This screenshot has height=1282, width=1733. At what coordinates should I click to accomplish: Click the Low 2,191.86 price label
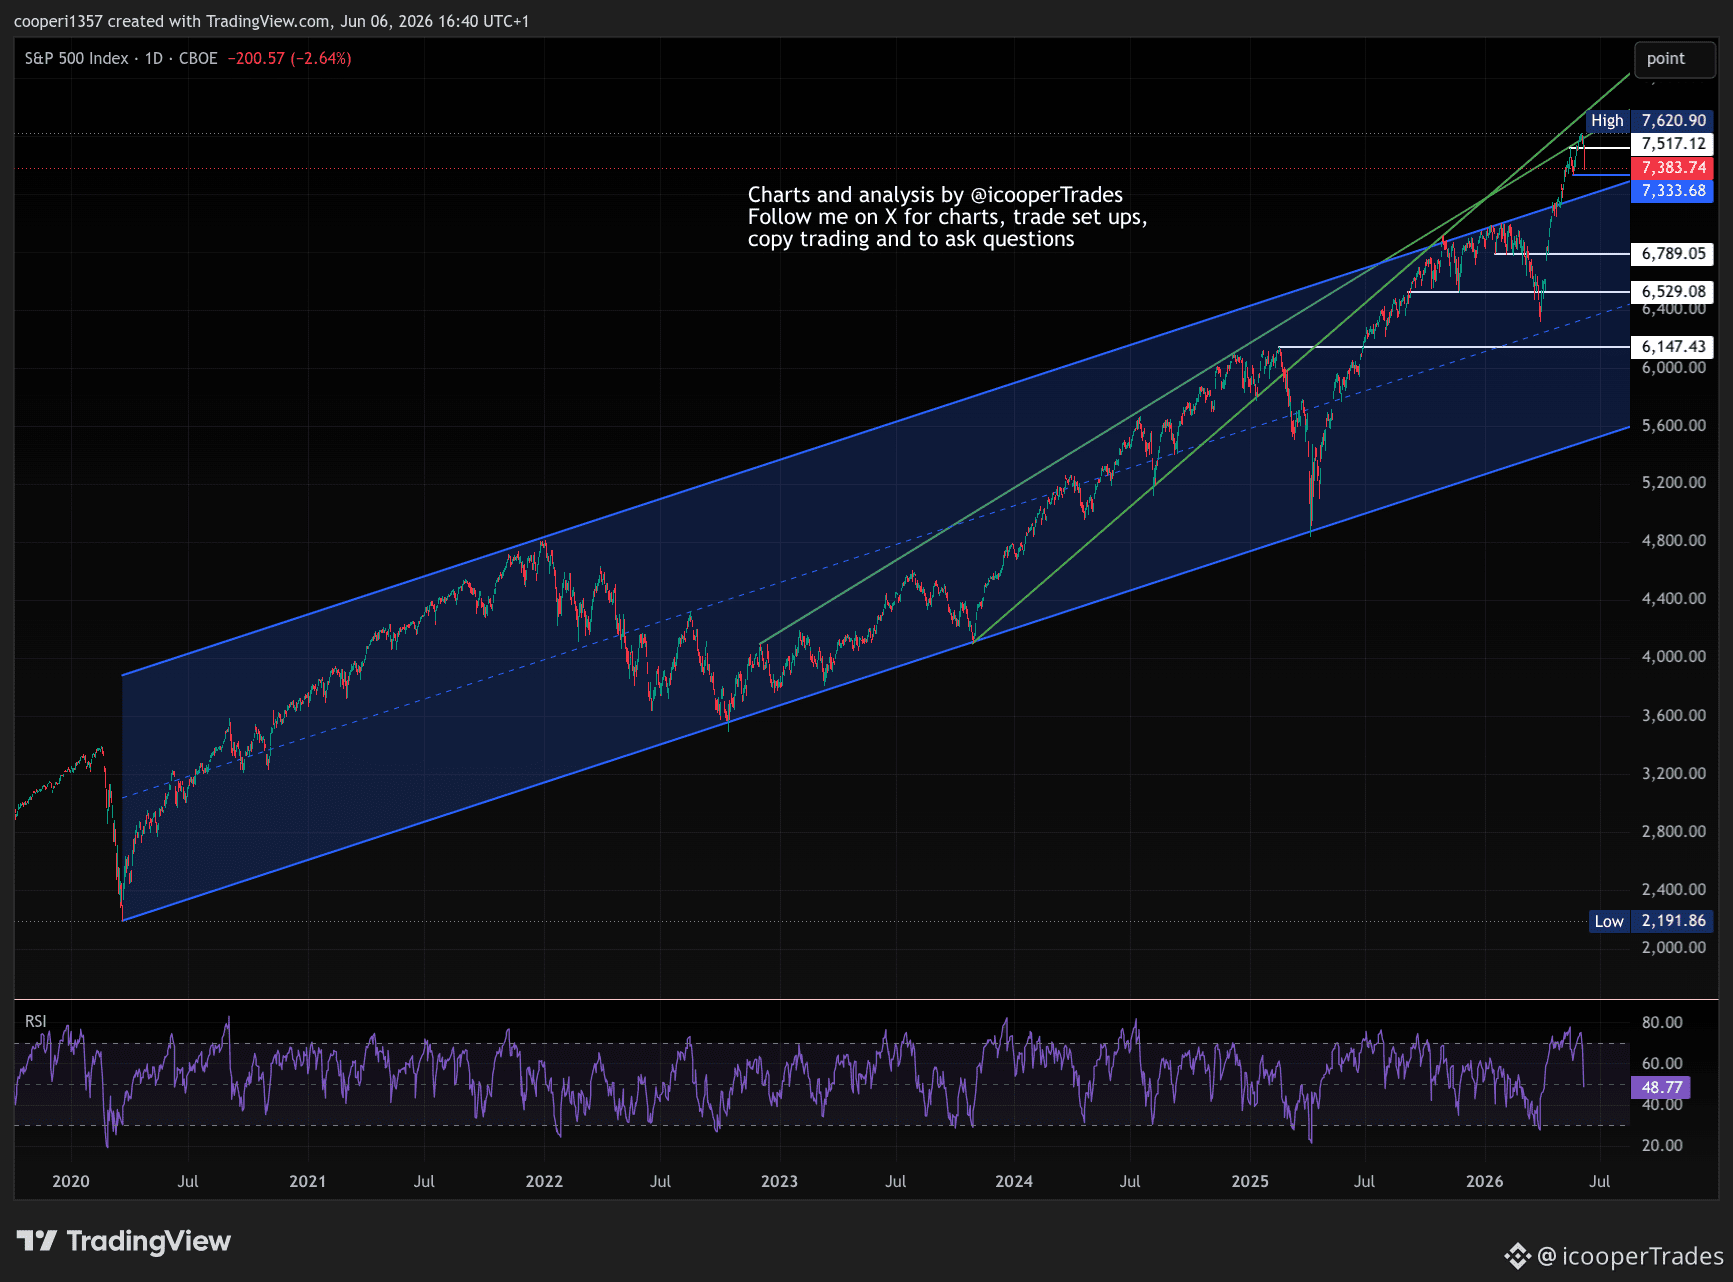[x=1651, y=921]
